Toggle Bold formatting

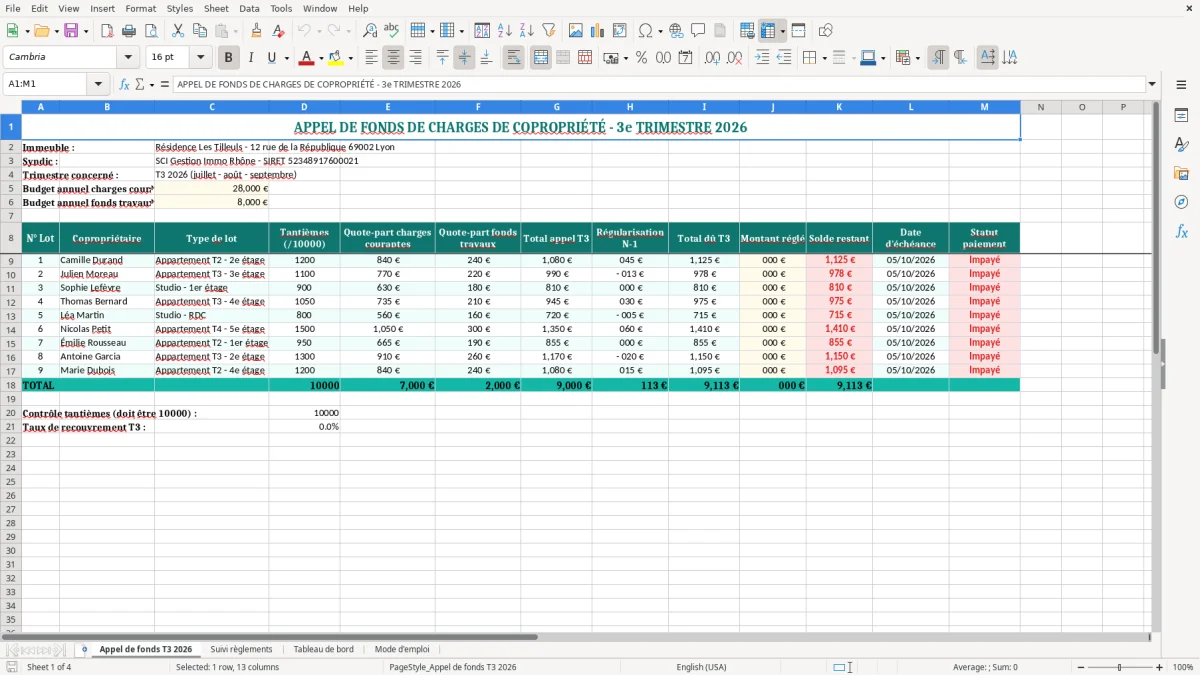pyautogui.click(x=229, y=58)
